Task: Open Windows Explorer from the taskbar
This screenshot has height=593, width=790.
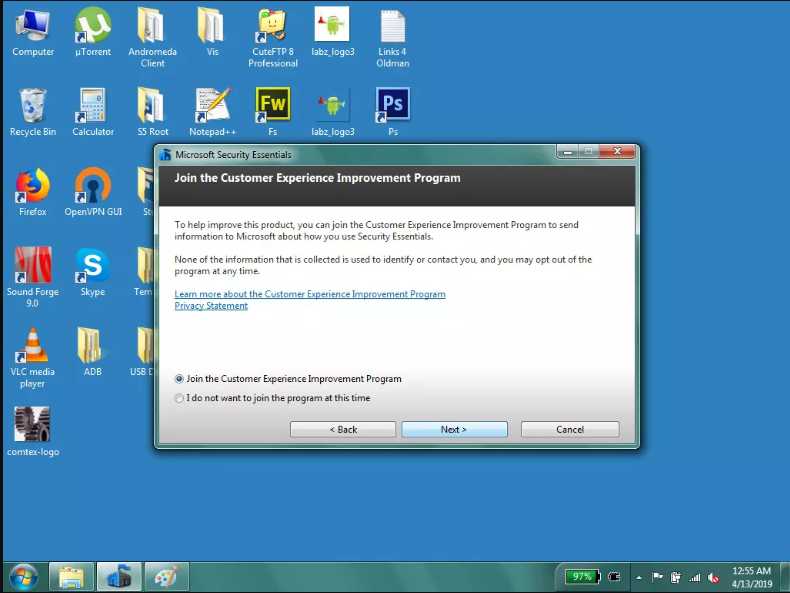Action: click(71, 577)
